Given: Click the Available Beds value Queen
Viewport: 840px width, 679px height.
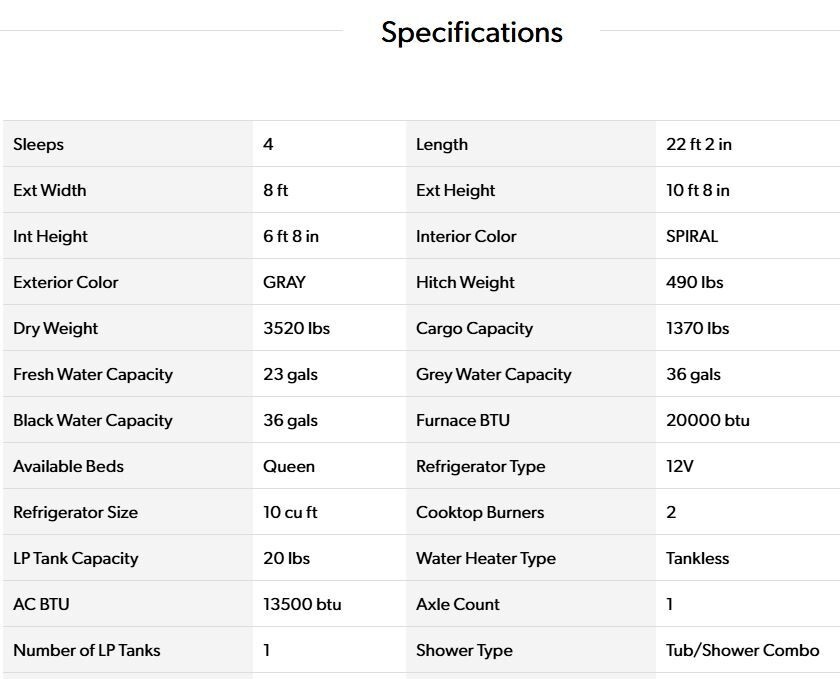Looking at the screenshot, I should click(289, 466).
